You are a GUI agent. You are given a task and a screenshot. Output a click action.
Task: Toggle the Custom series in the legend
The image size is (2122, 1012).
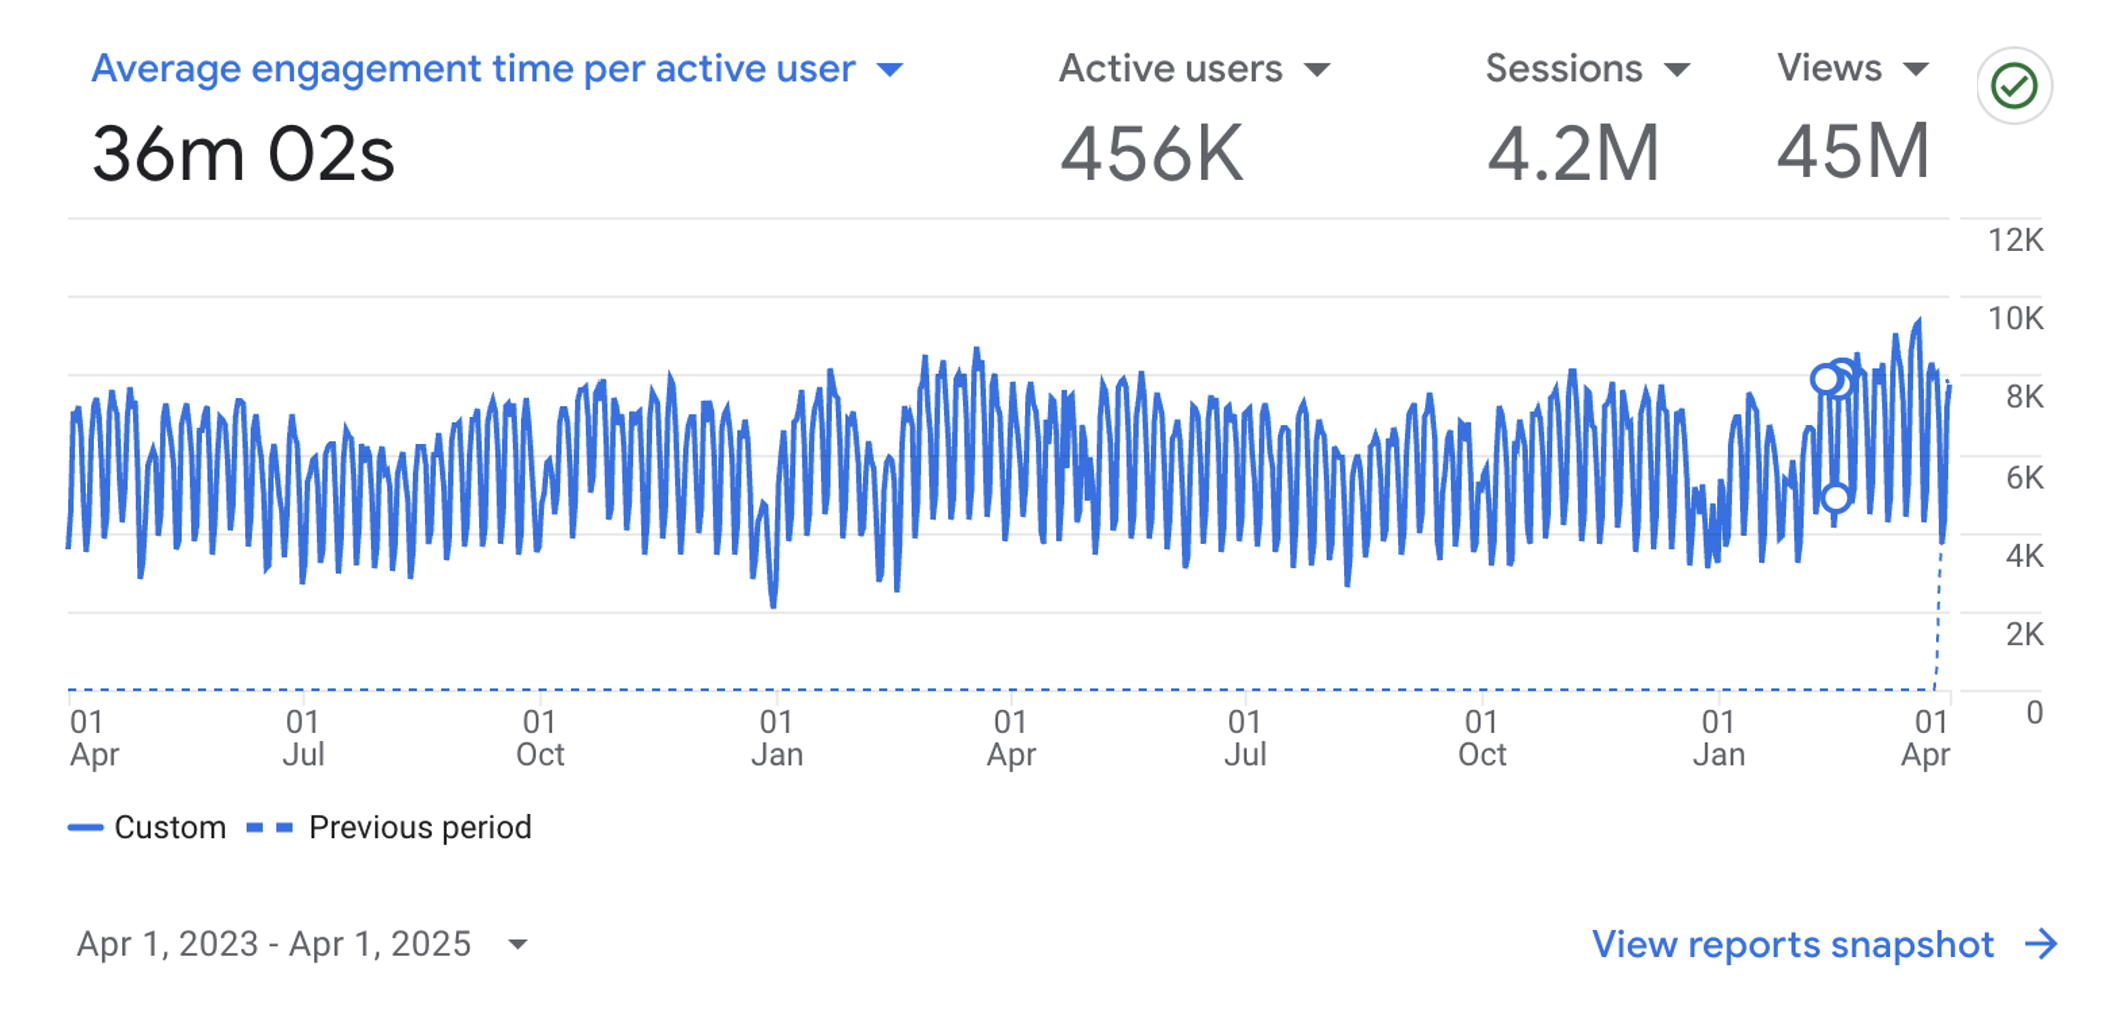point(171,827)
